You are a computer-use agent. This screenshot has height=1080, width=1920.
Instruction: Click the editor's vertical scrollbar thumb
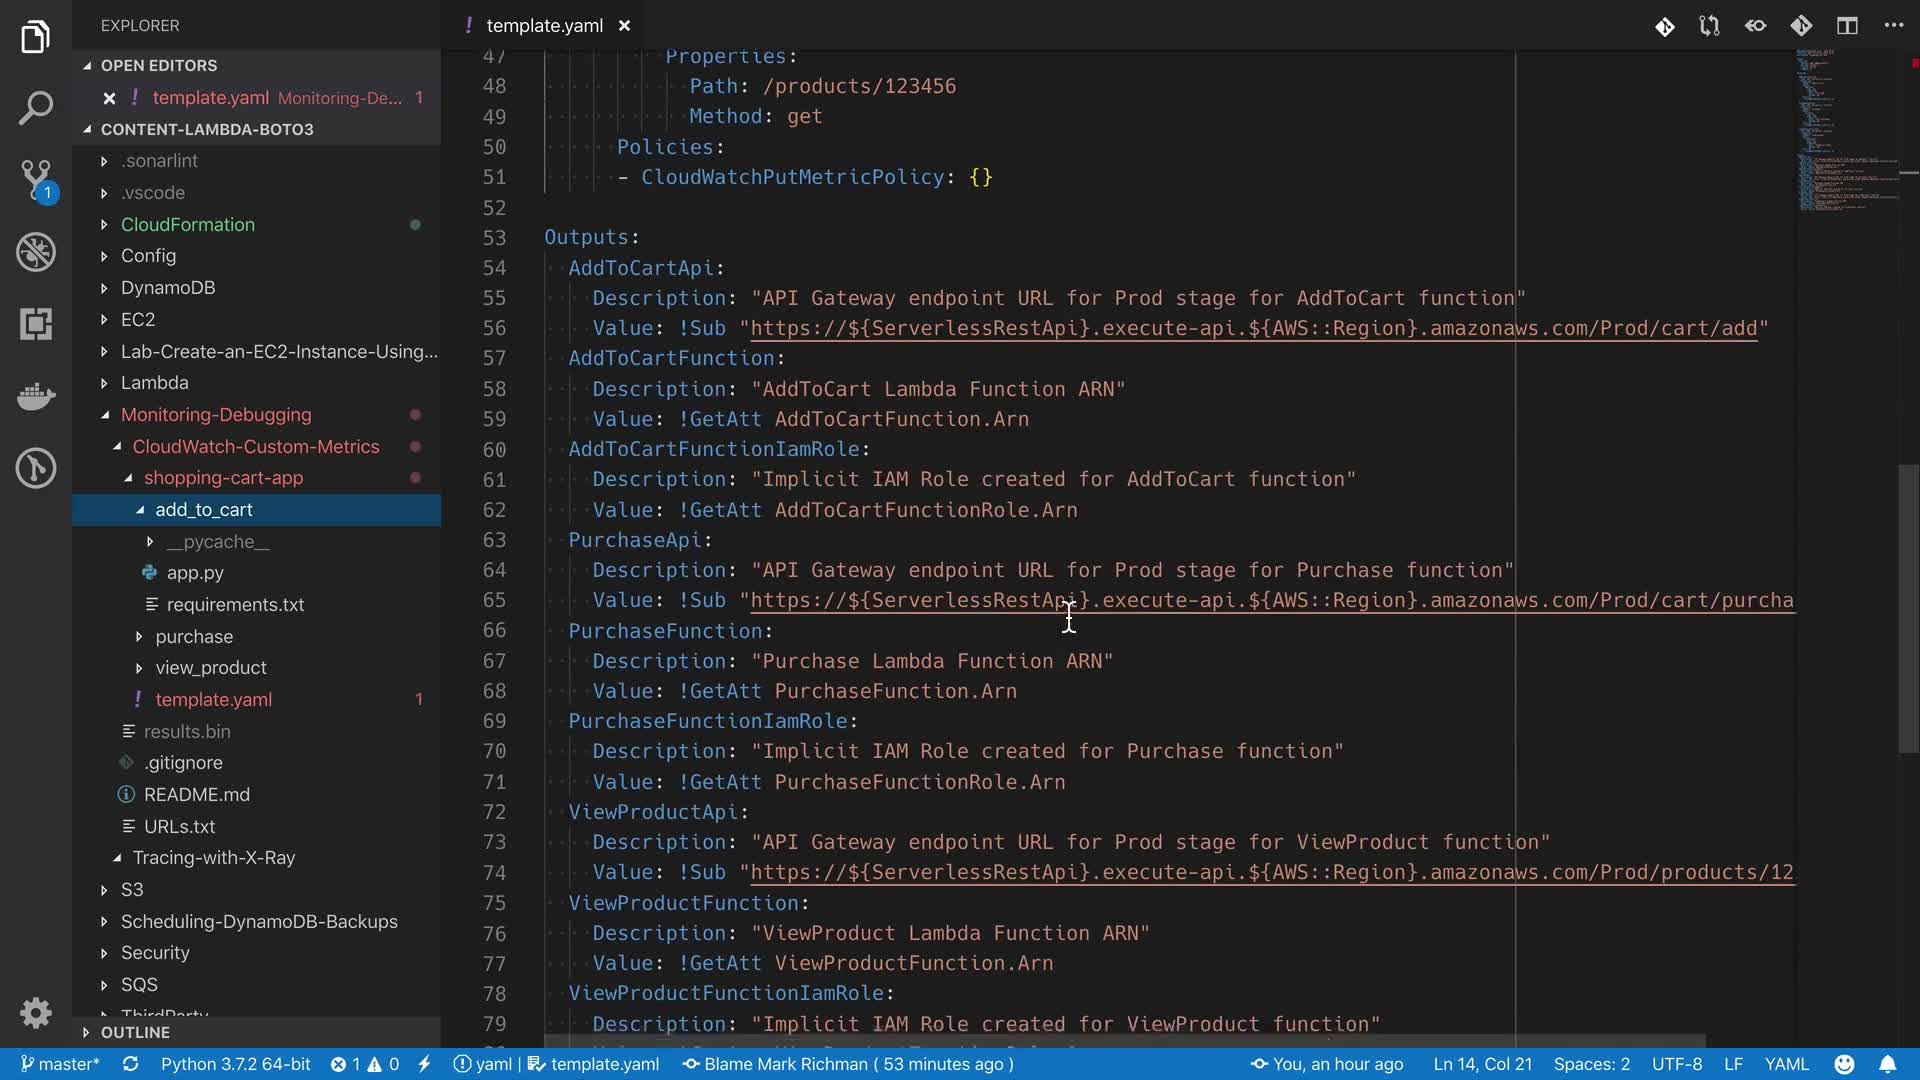(x=1908, y=610)
